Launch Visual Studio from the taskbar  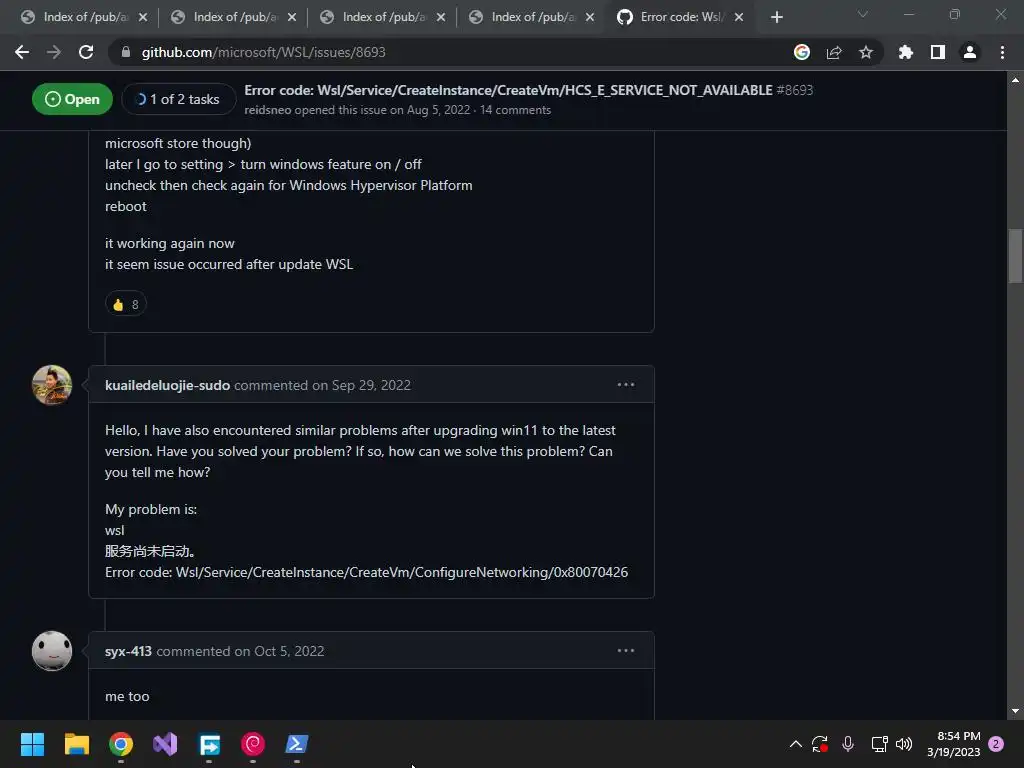[x=165, y=744]
